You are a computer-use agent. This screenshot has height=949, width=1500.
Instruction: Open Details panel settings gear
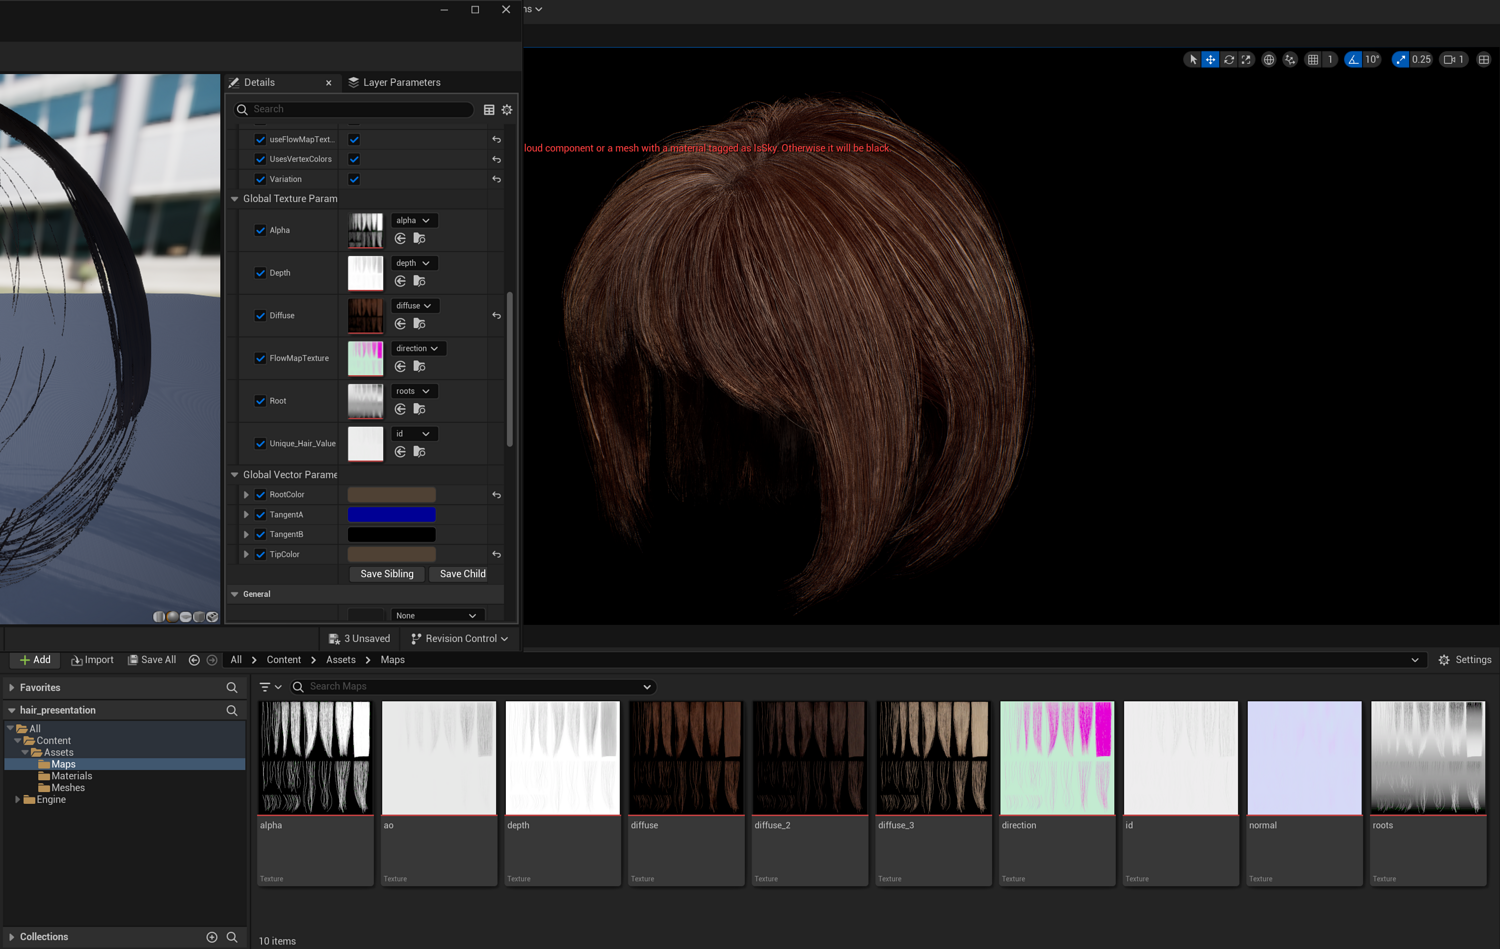(x=507, y=110)
